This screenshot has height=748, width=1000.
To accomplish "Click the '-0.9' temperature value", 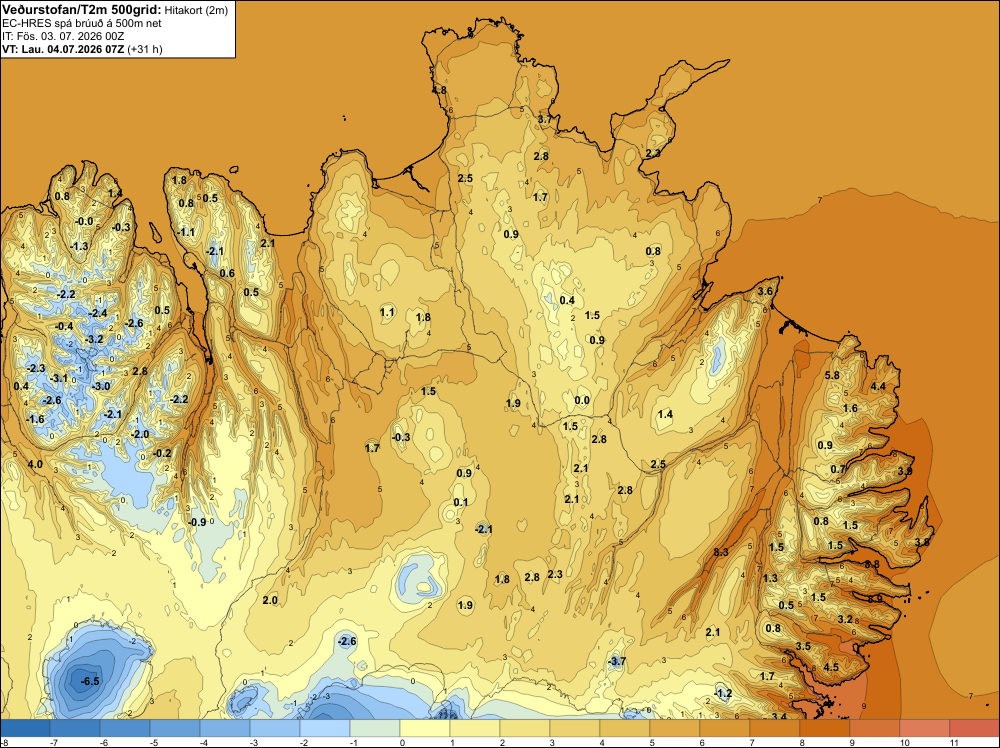I will (197, 522).
